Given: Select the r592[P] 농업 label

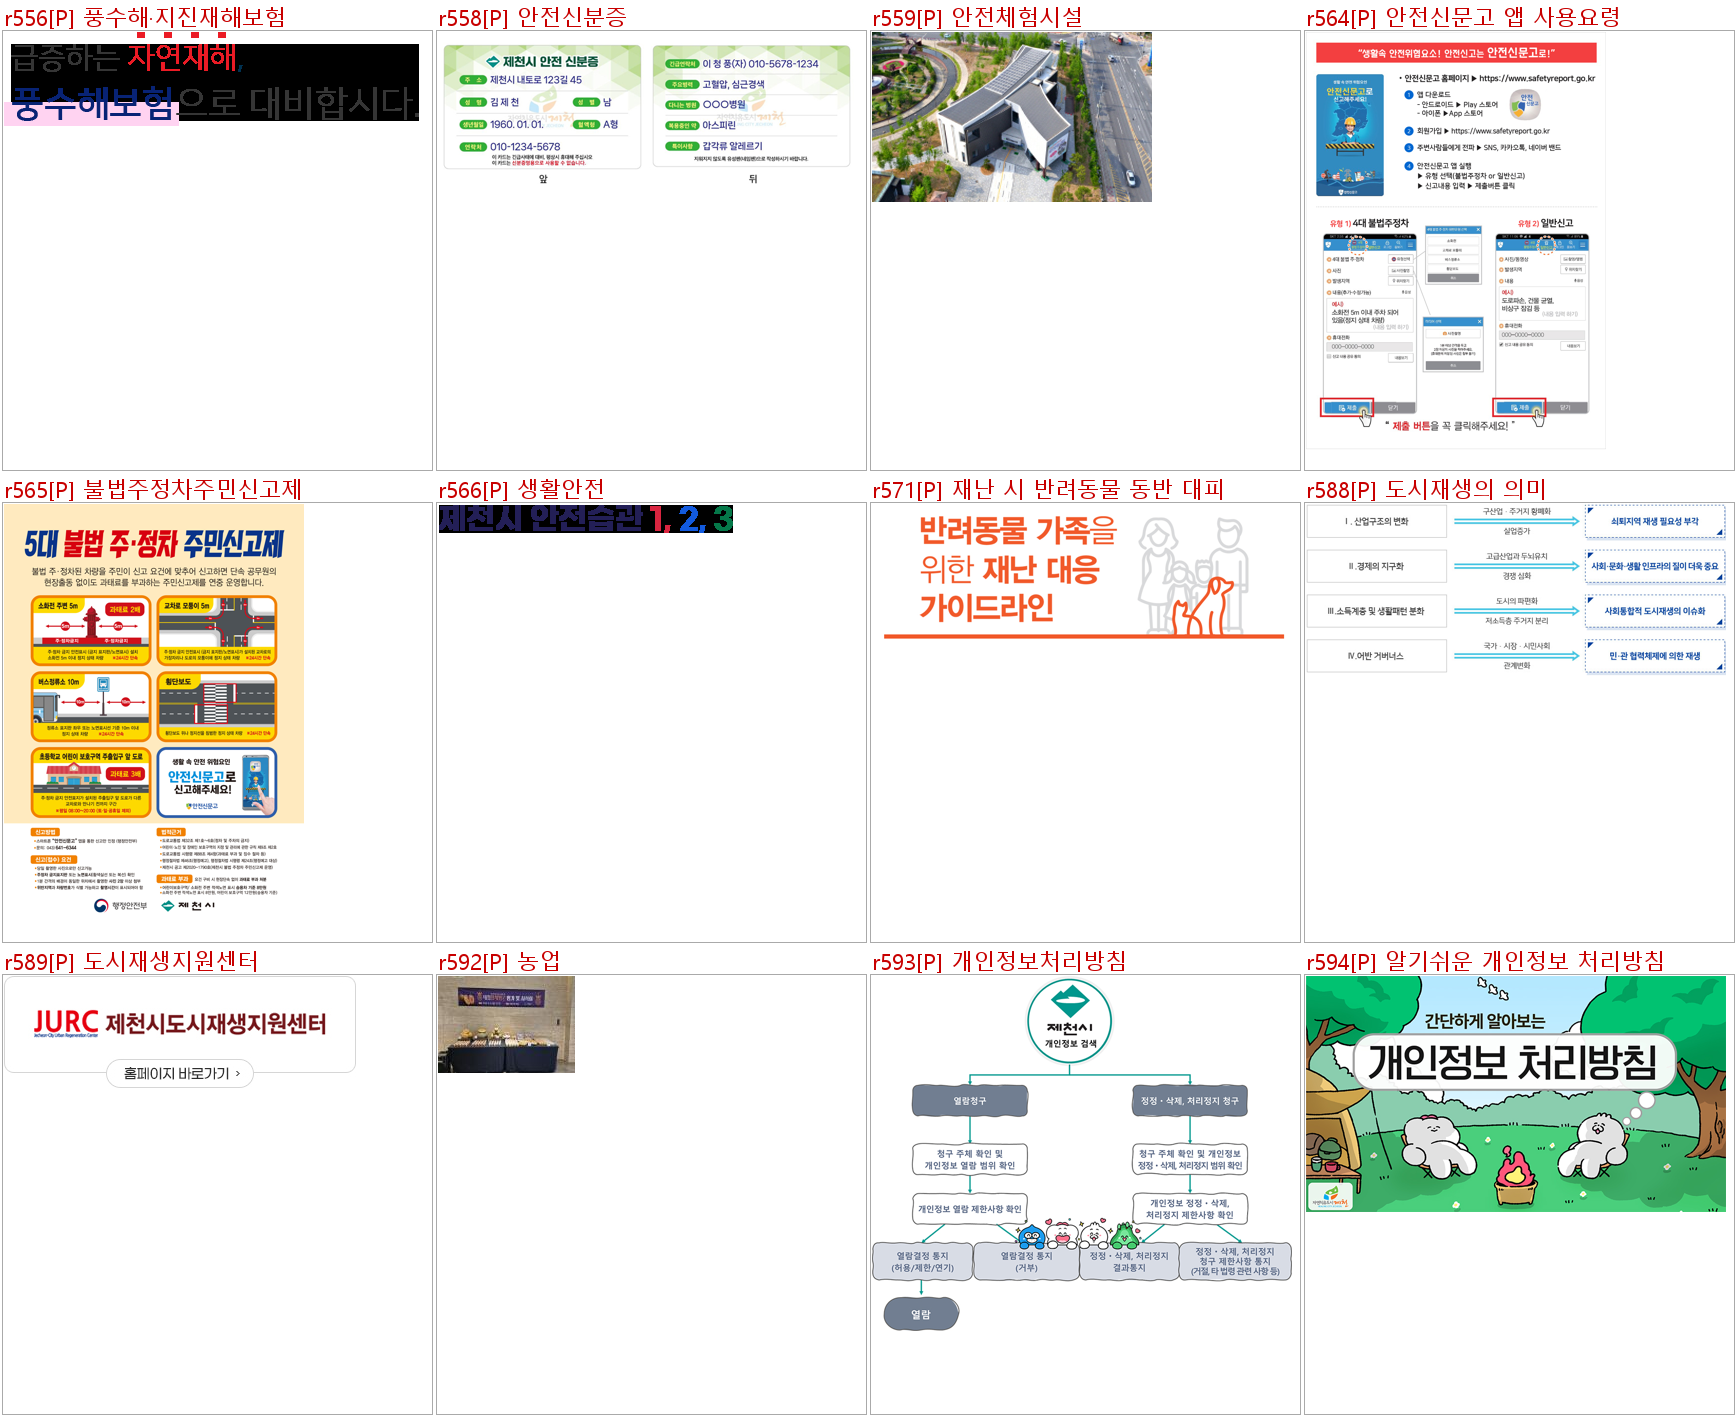Looking at the screenshot, I should 500,961.
